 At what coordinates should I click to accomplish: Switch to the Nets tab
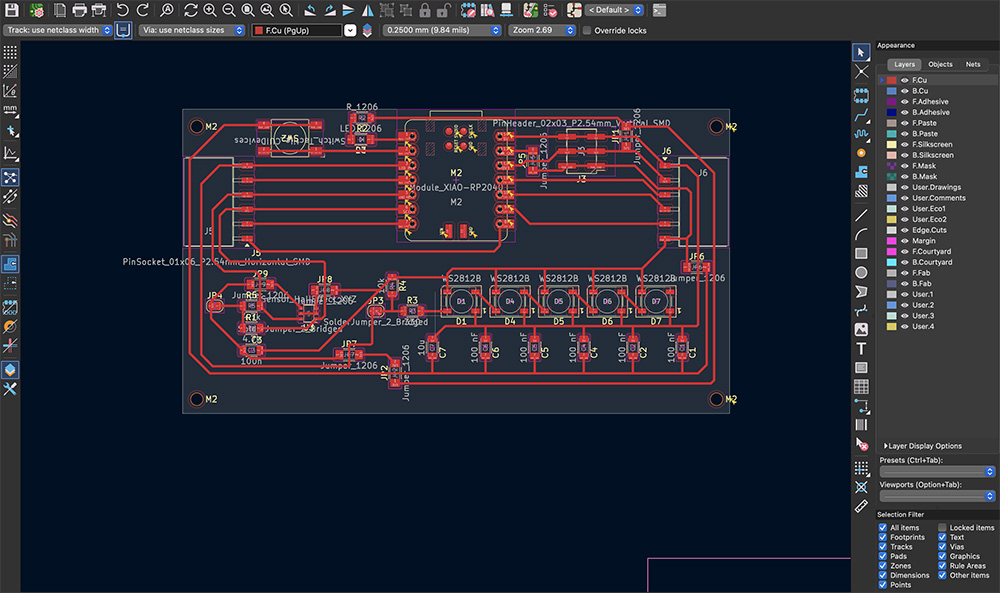pyautogui.click(x=973, y=64)
